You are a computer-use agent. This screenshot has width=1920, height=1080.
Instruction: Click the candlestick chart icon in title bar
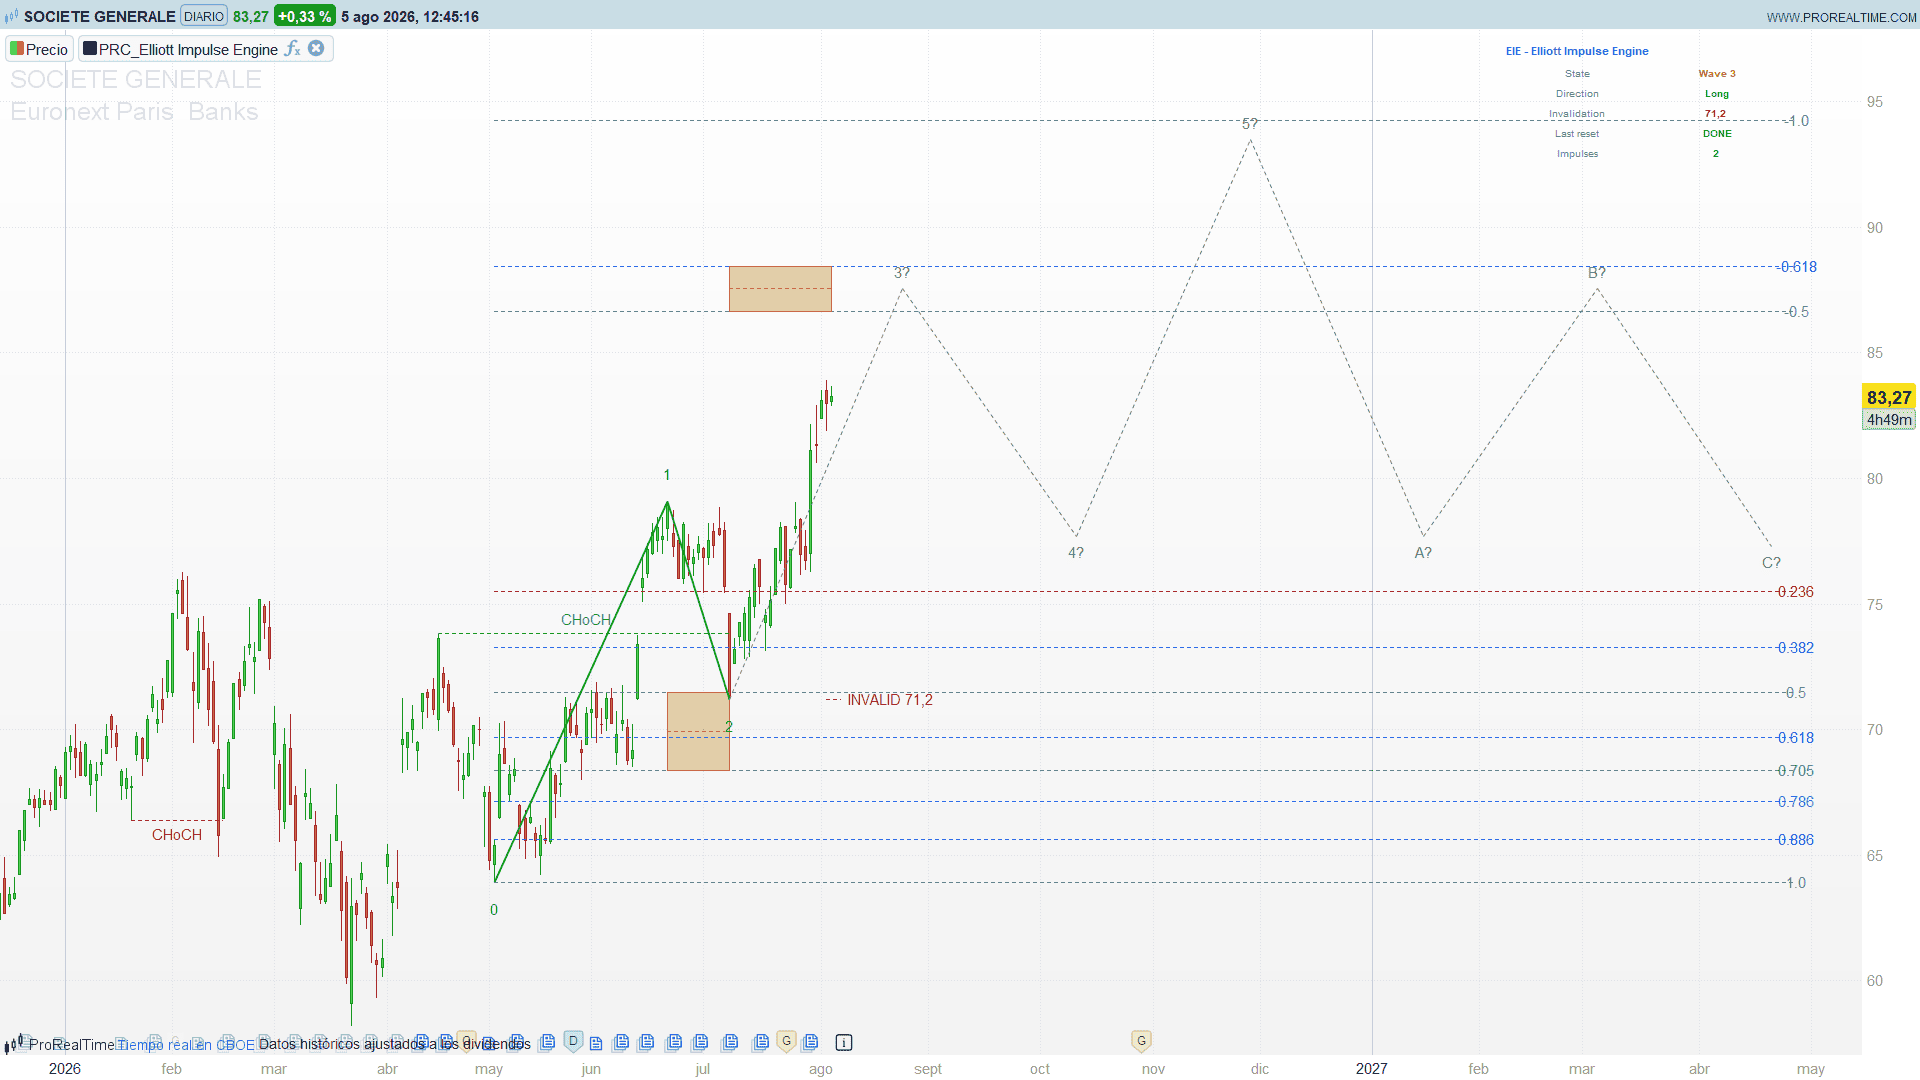(11, 16)
